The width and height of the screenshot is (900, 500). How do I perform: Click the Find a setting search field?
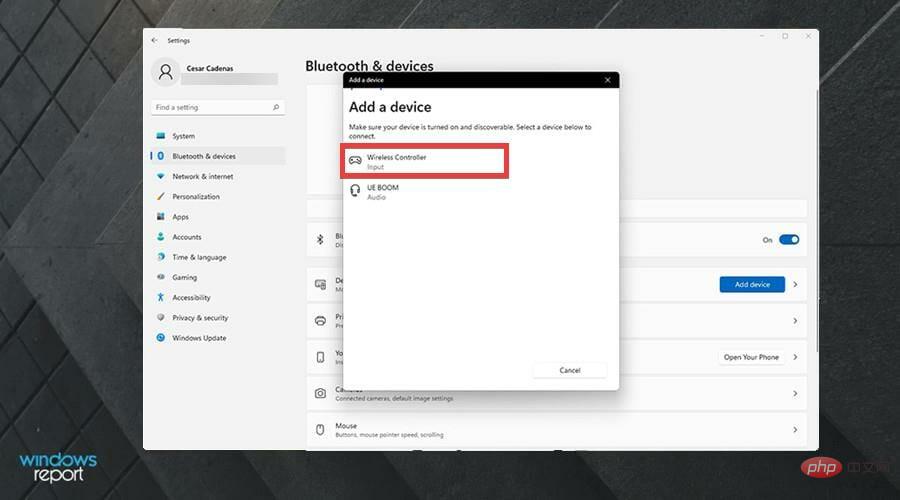210,107
